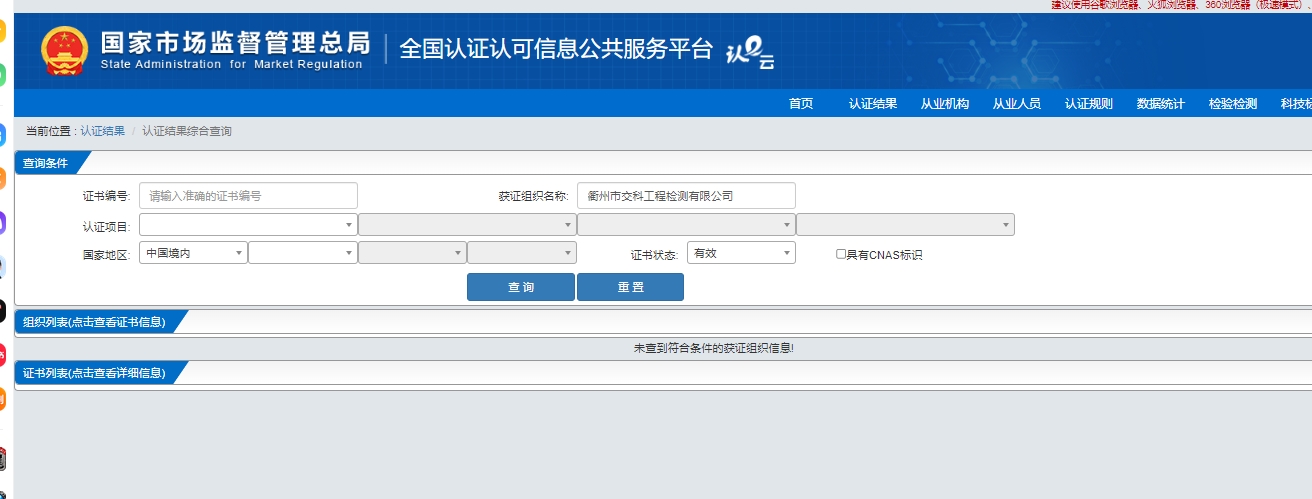Open 认证结果 navigation menu item
The image size is (1312, 499).
pos(873,104)
